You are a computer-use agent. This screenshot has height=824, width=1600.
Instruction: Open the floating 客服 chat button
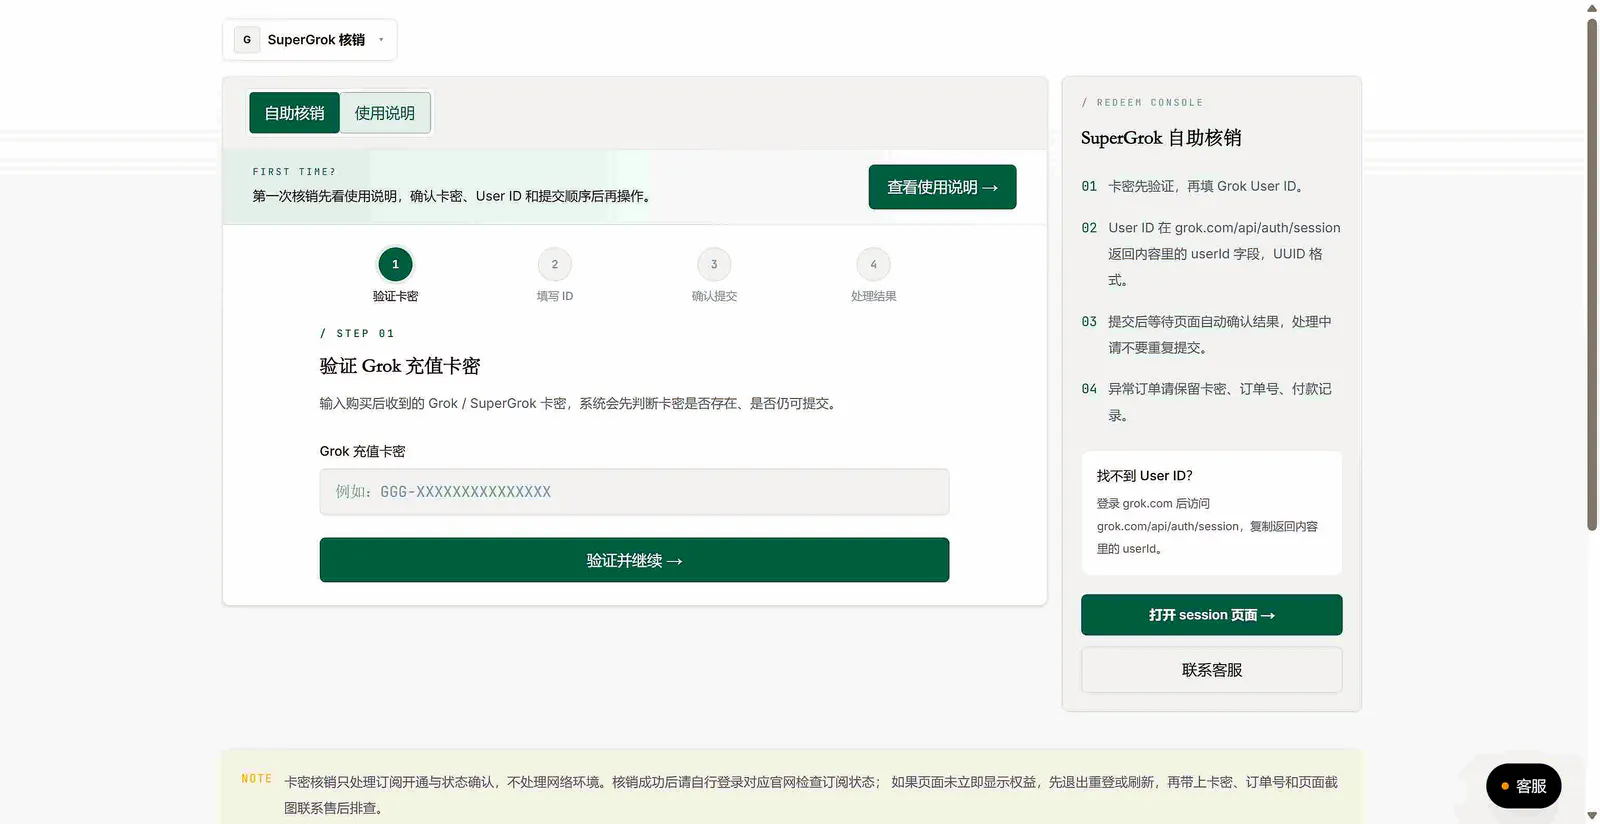(1523, 786)
